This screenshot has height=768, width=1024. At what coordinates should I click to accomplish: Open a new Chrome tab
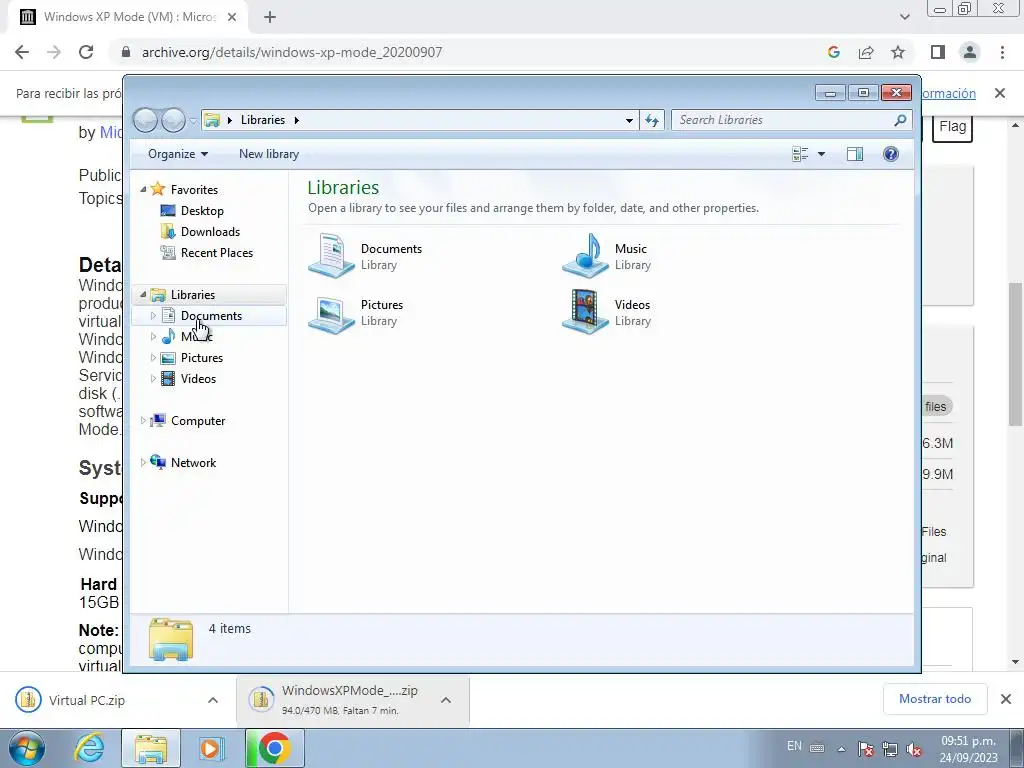tap(270, 18)
